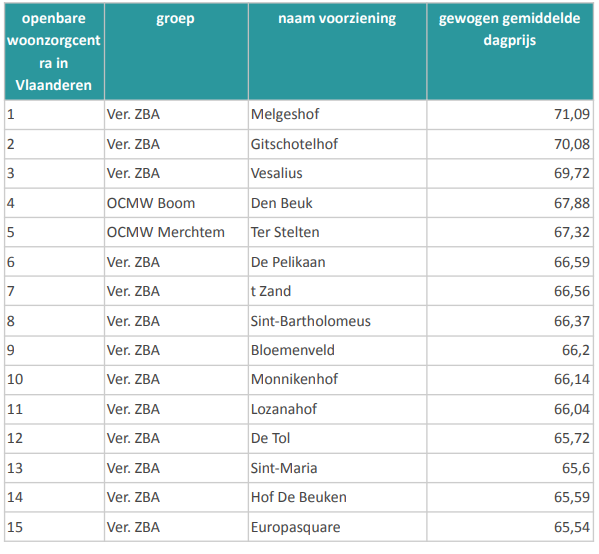Select the OCMW Merchtem group cell
The height and width of the screenshot is (554, 599).
coord(176,232)
